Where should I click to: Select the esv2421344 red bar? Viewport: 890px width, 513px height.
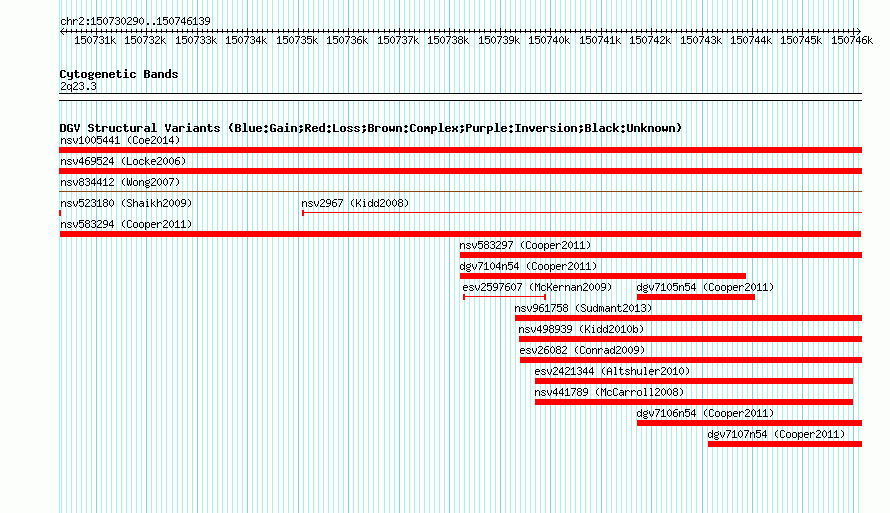694,381
